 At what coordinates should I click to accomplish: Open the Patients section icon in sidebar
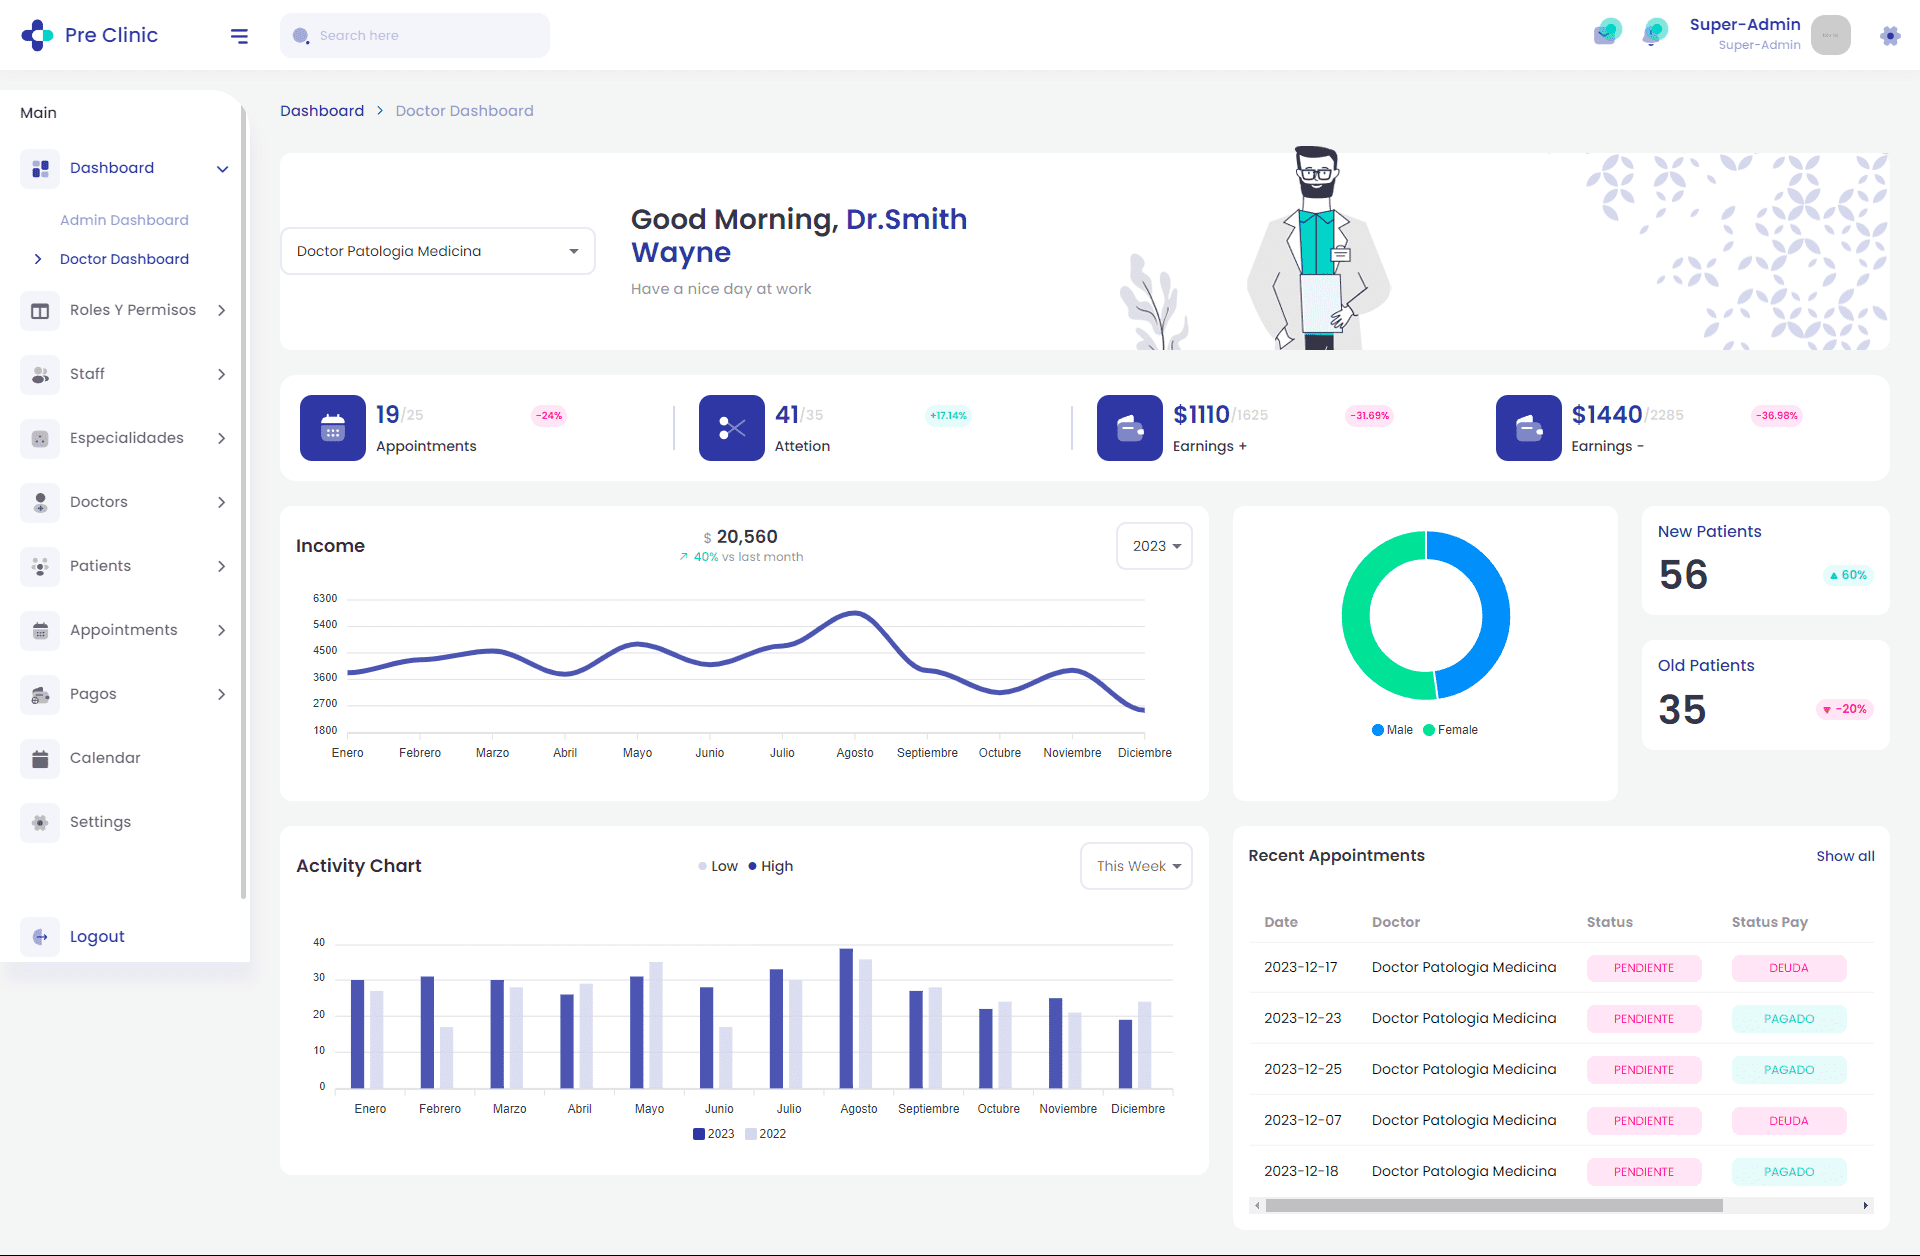pyautogui.click(x=40, y=566)
